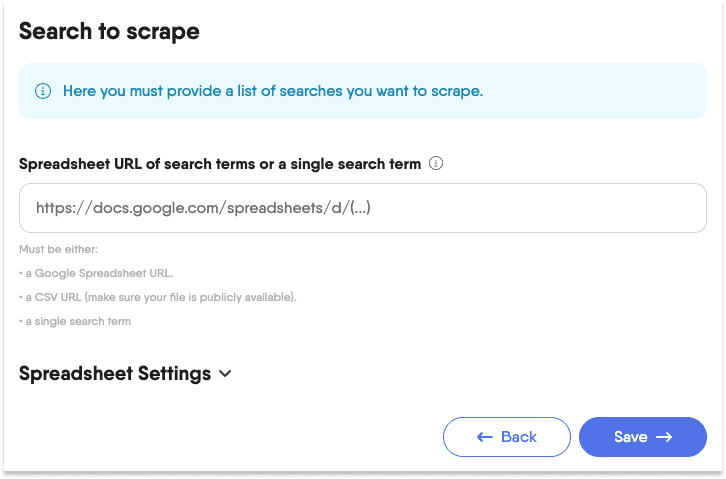Click the 'a Google Spreadsheet URL.' hint line
The width and height of the screenshot is (726, 479).
click(x=96, y=274)
